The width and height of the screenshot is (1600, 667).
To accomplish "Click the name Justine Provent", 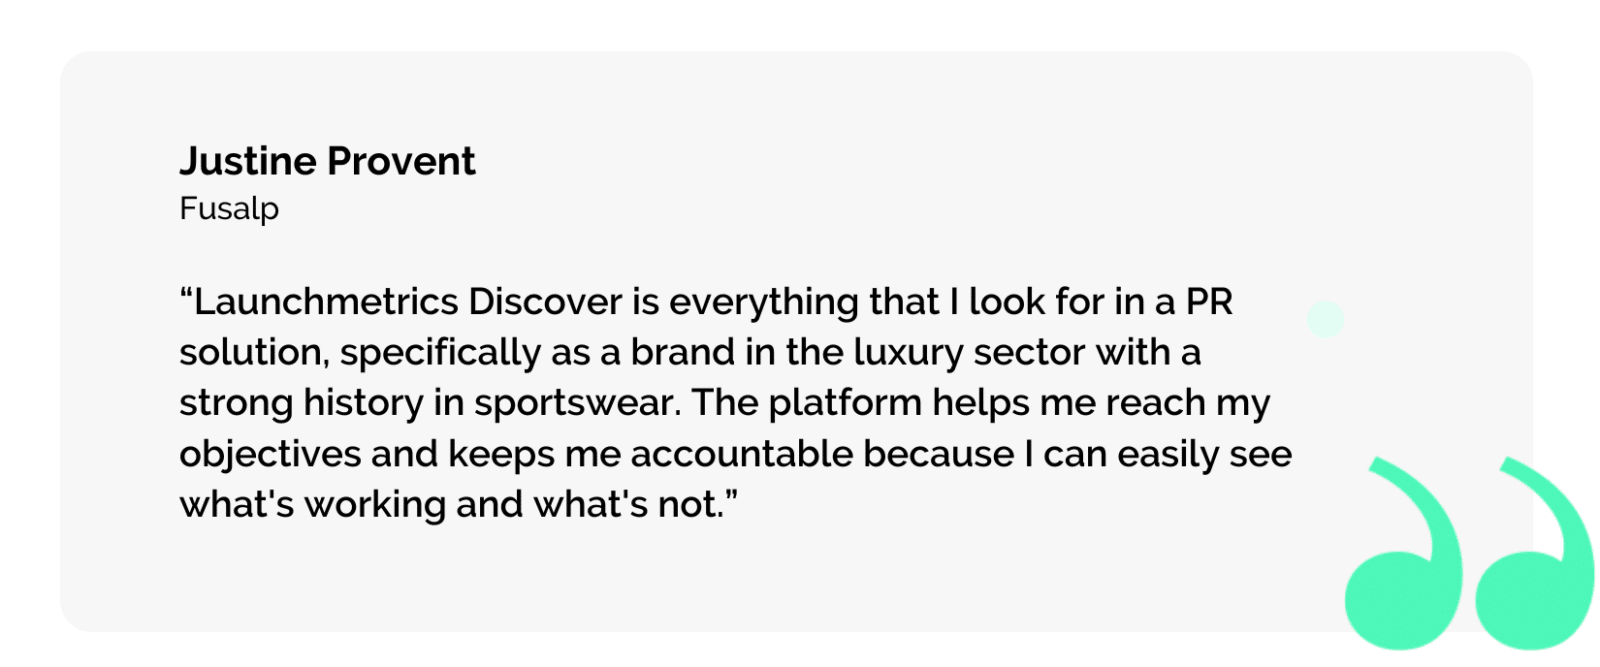I will click(327, 161).
